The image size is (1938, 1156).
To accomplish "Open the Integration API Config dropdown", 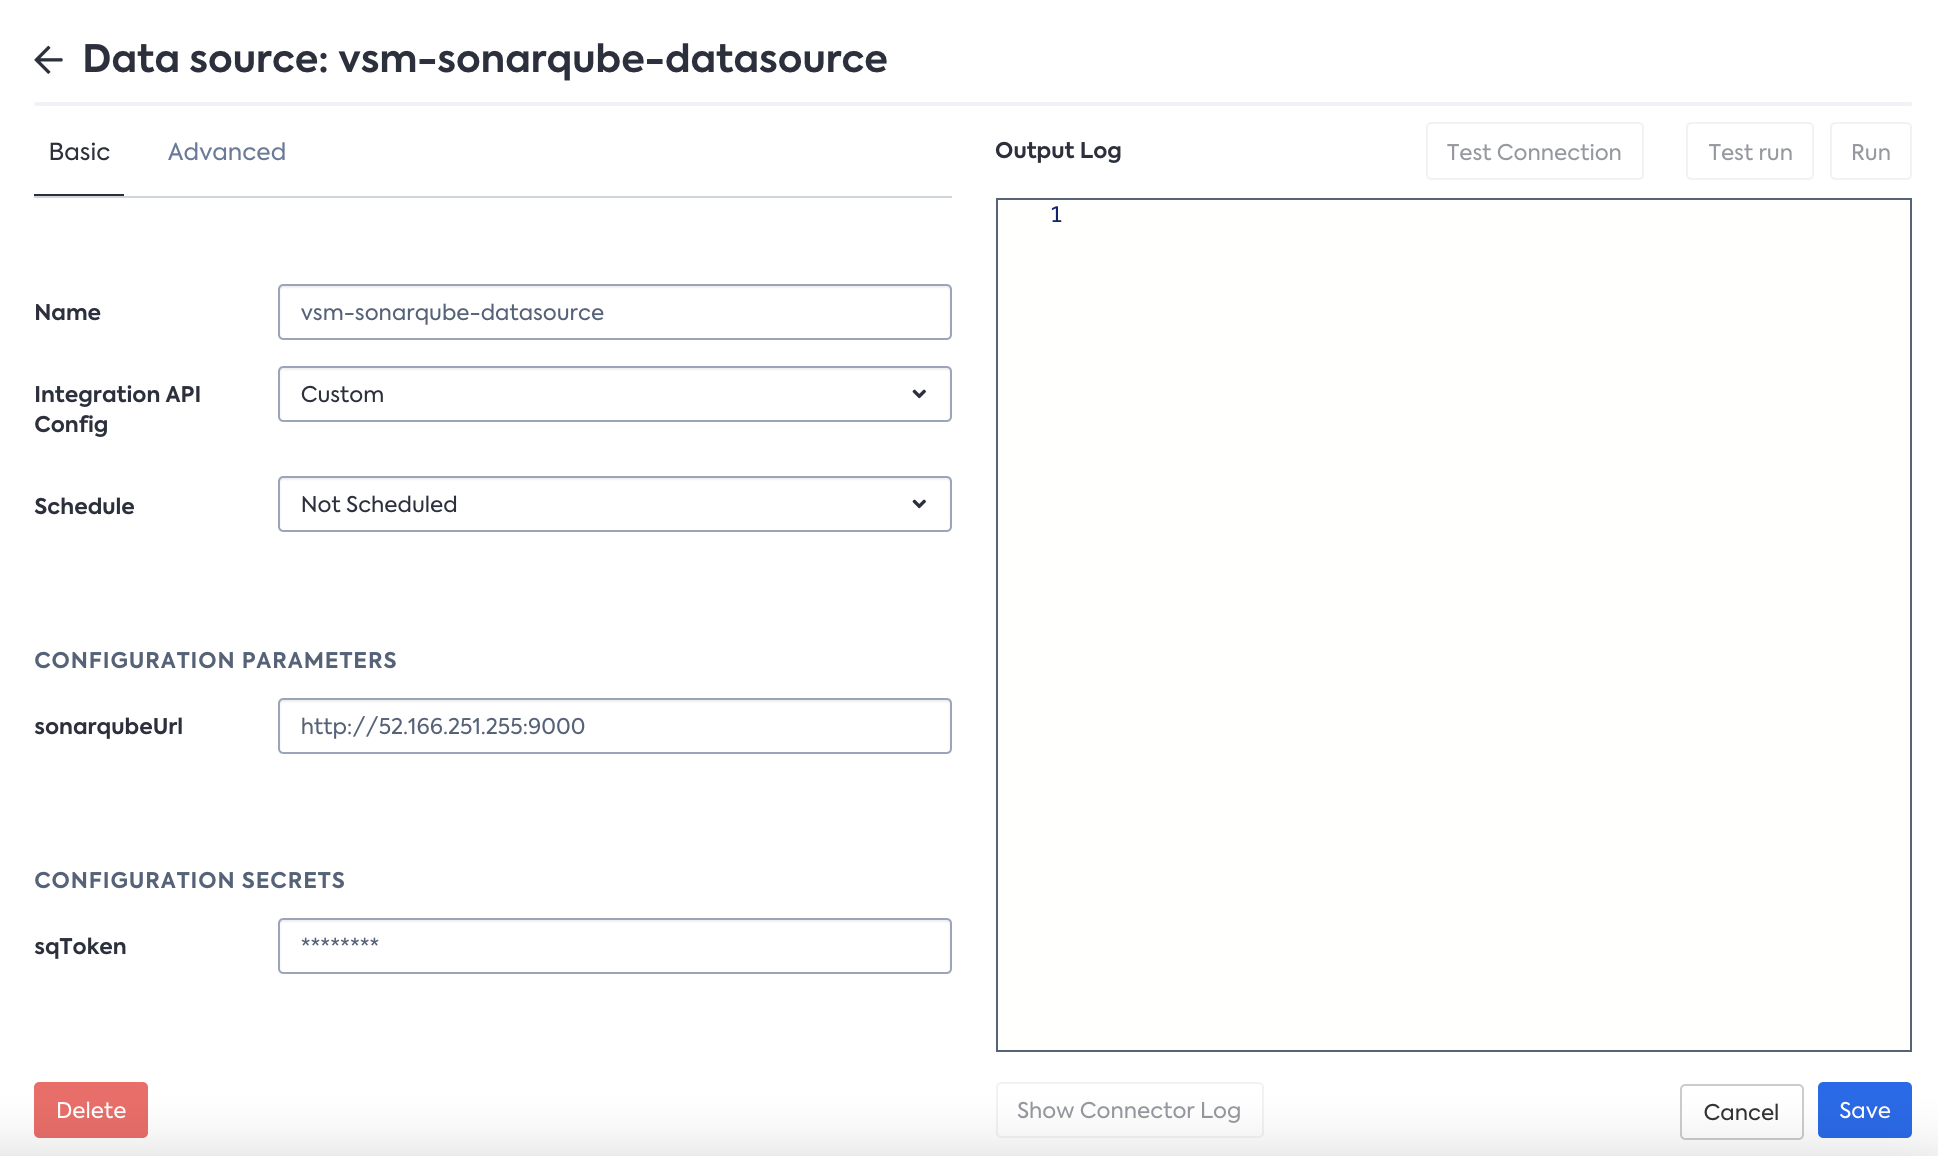I will tap(614, 394).
